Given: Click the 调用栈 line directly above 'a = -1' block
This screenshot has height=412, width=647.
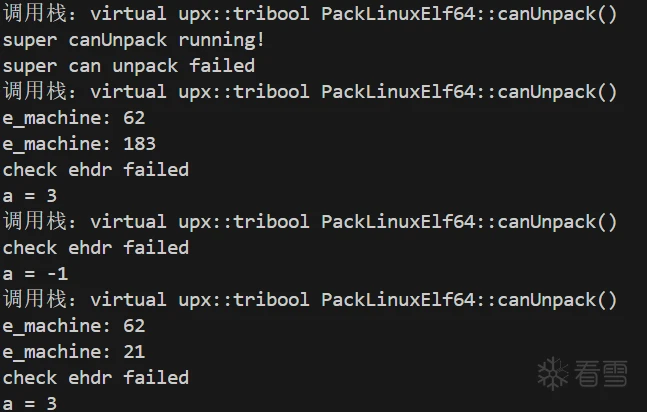Looking at the screenshot, I should coord(310,222).
